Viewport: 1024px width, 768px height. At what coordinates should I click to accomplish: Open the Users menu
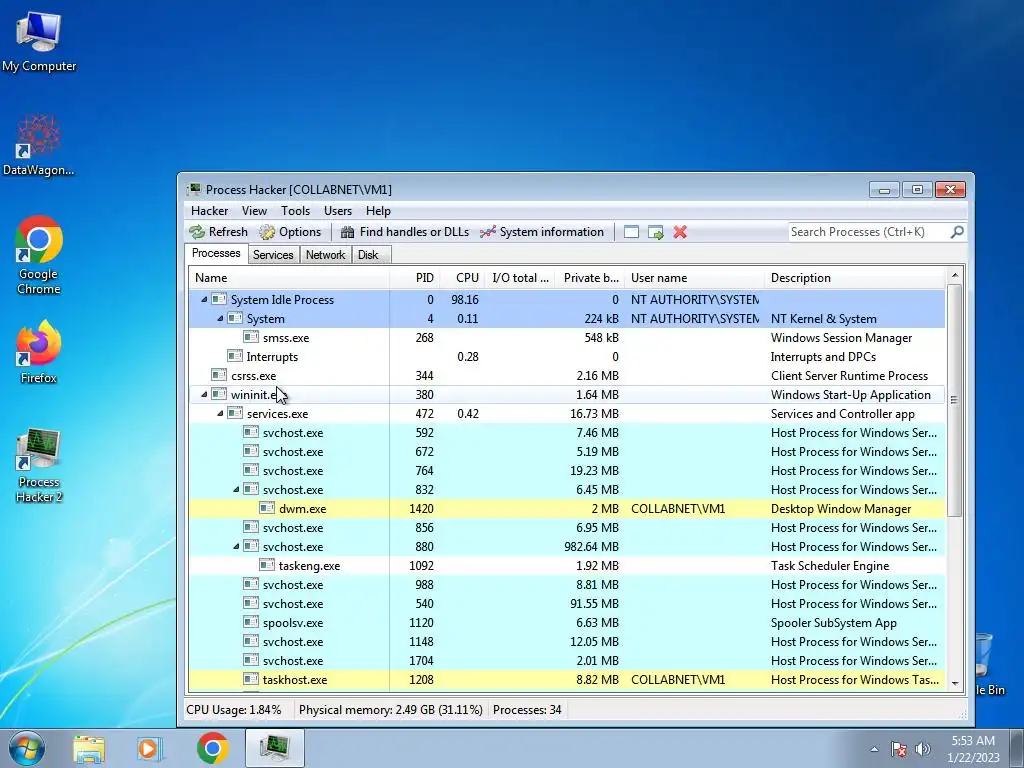tap(338, 211)
